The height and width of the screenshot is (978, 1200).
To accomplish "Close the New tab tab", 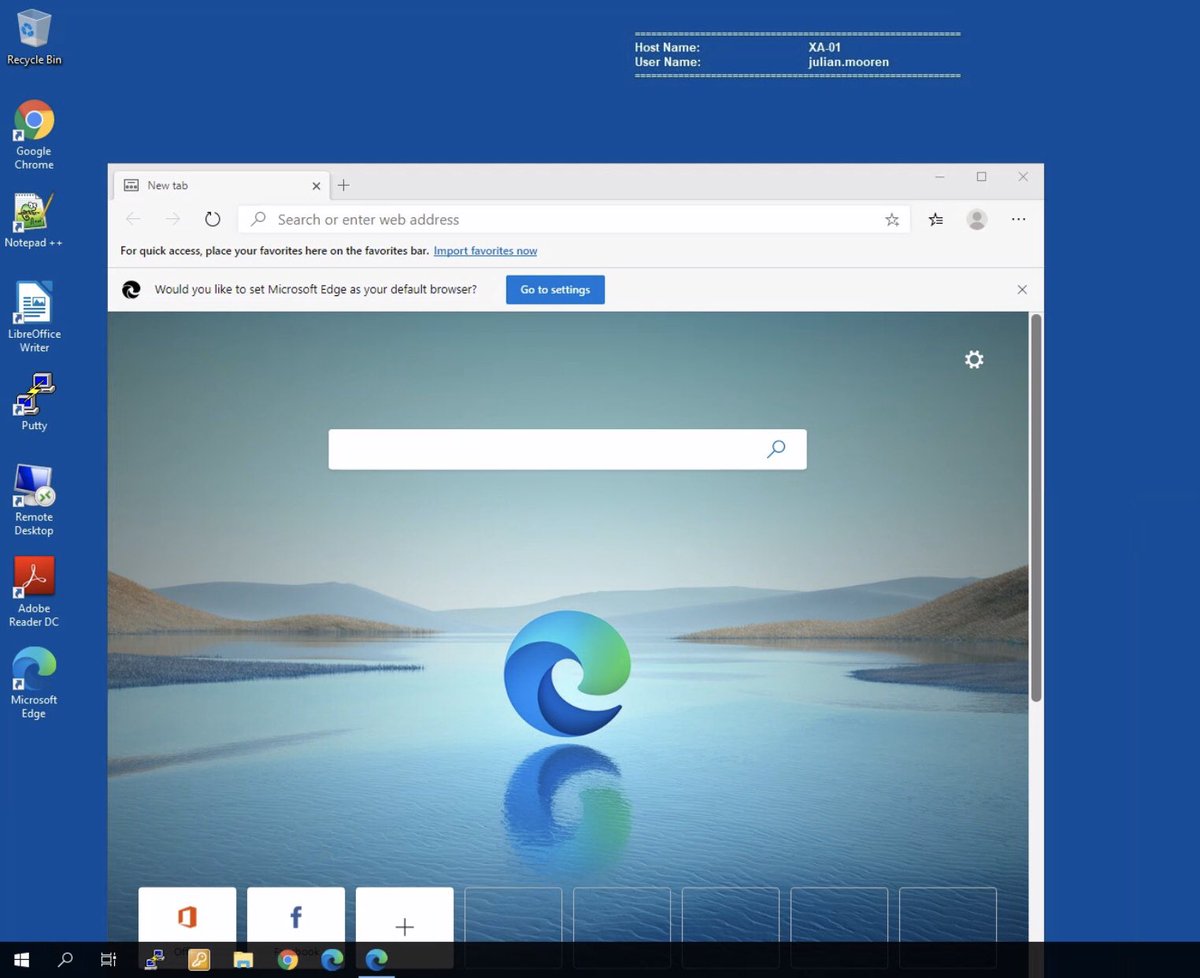I will 316,185.
